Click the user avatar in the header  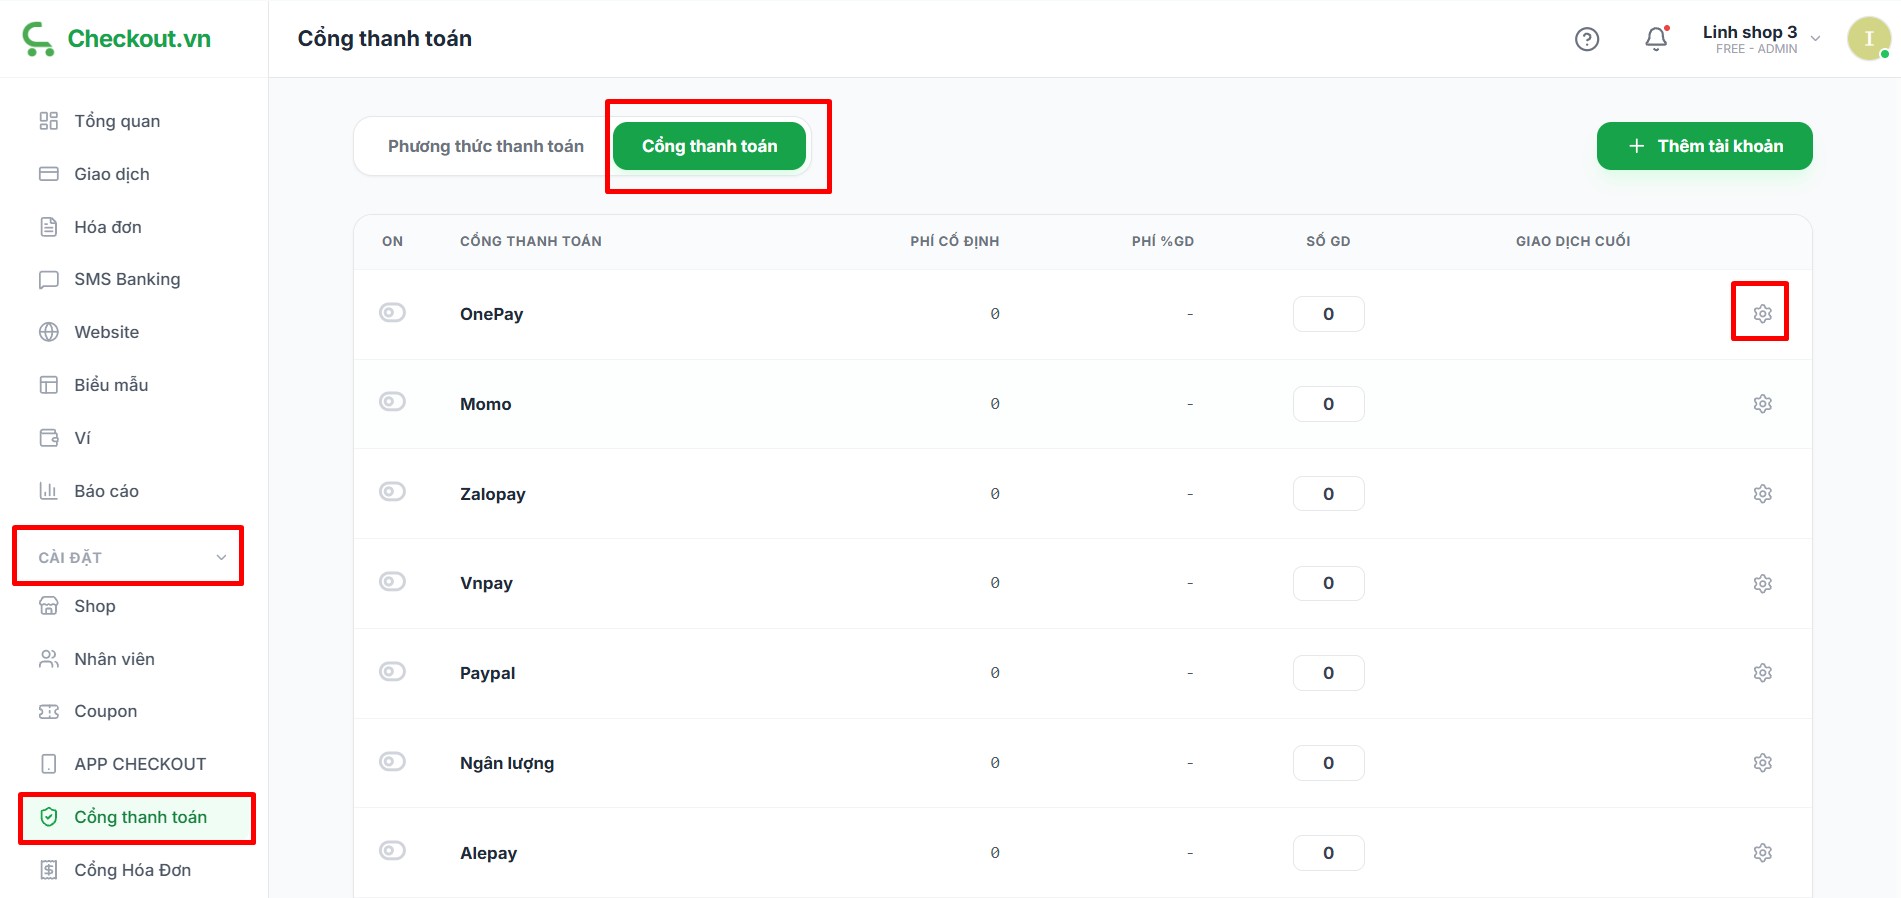pyautogui.click(x=1867, y=39)
